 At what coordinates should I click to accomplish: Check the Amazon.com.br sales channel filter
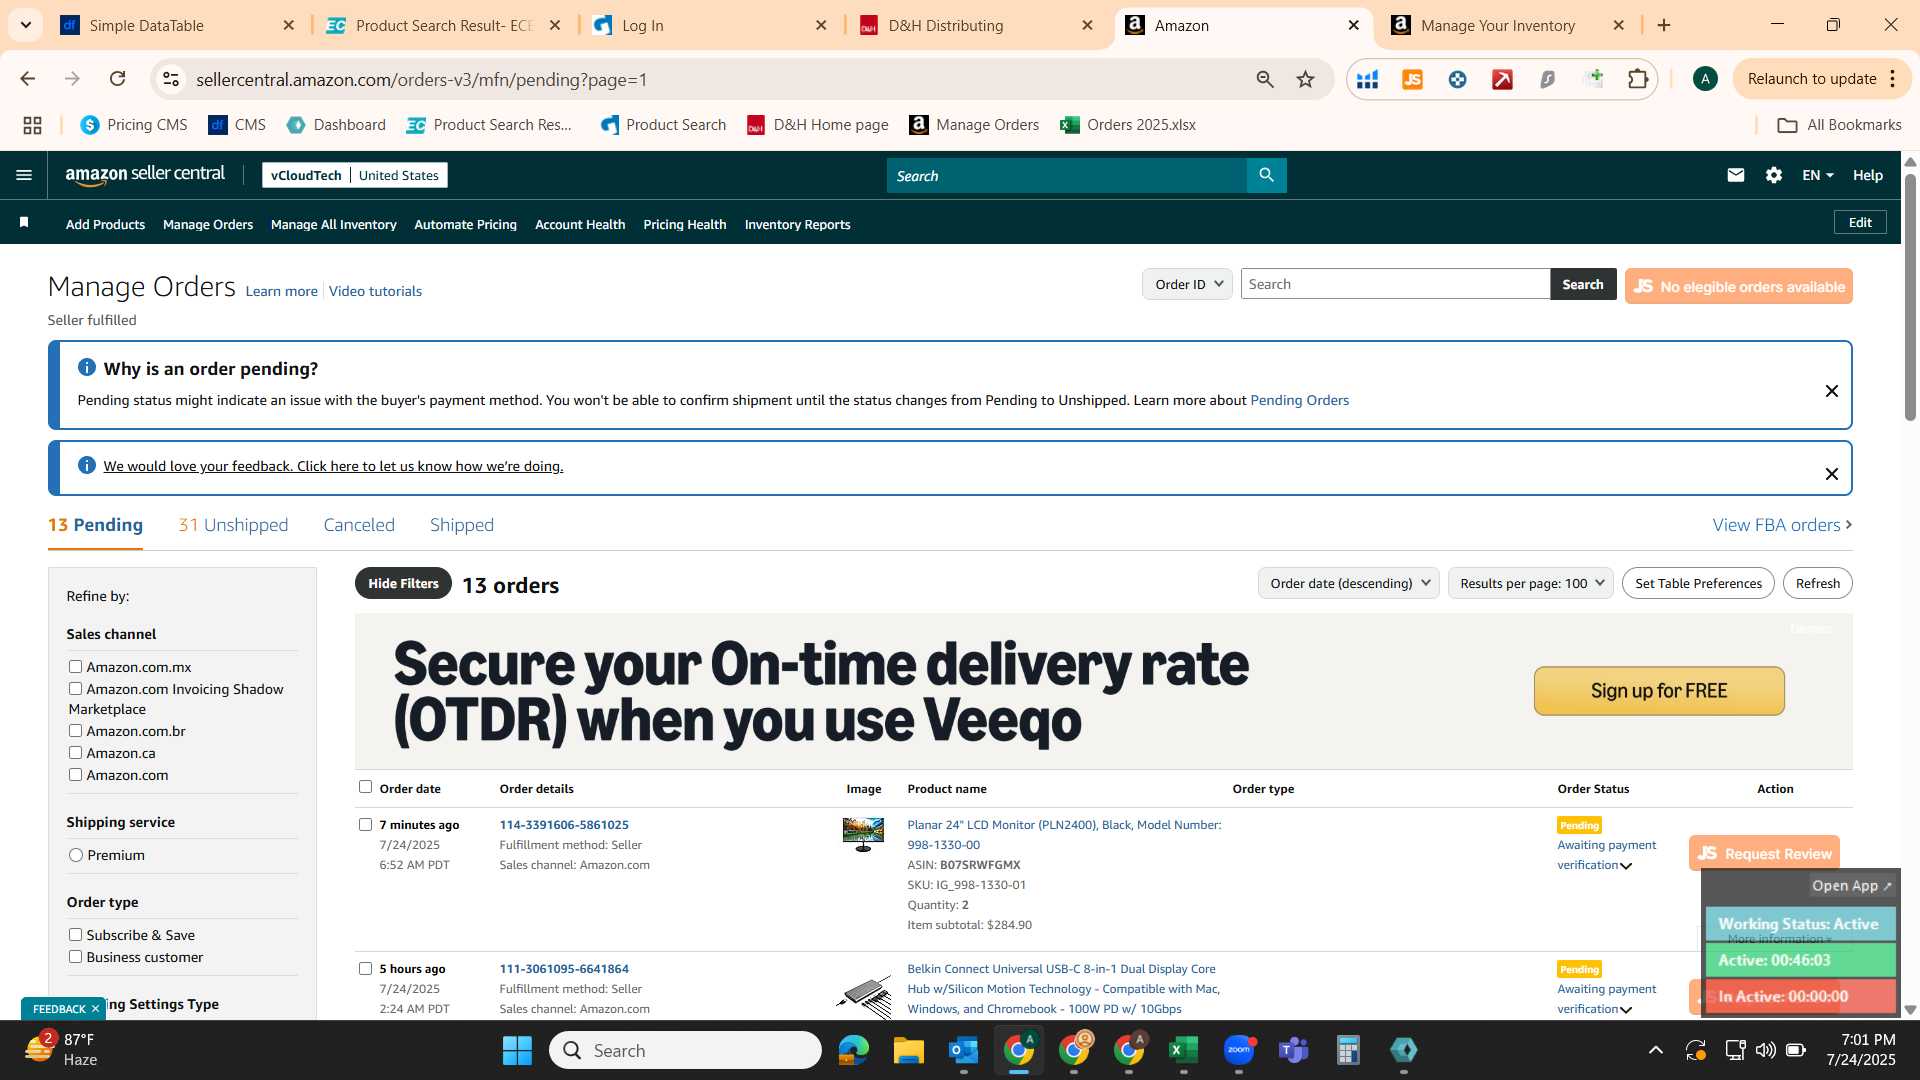click(75, 730)
